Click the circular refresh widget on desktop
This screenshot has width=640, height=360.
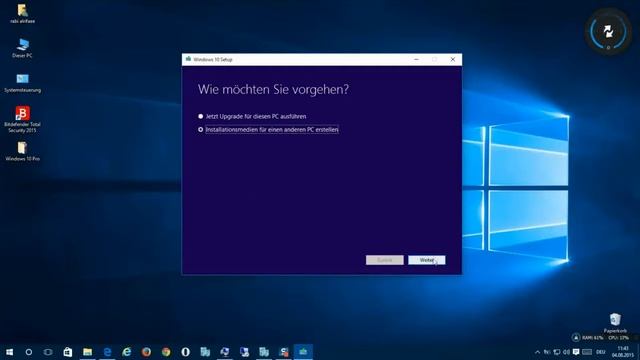[x=608, y=31]
